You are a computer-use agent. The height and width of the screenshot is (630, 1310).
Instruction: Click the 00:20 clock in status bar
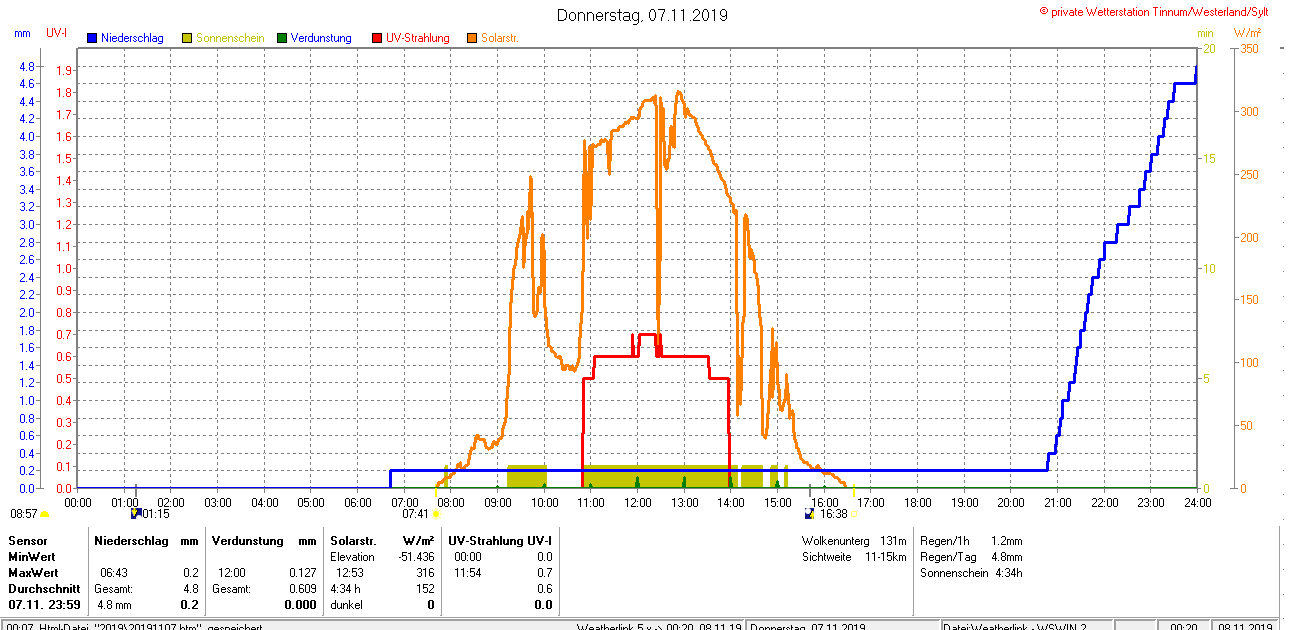coord(1184,626)
